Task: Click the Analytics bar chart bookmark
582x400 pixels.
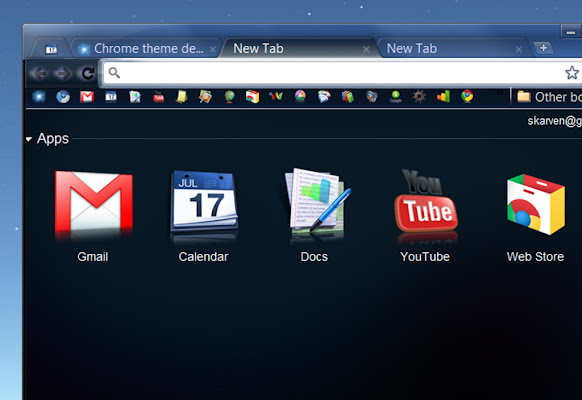Action: pyautogui.click(x=444, y=97)
